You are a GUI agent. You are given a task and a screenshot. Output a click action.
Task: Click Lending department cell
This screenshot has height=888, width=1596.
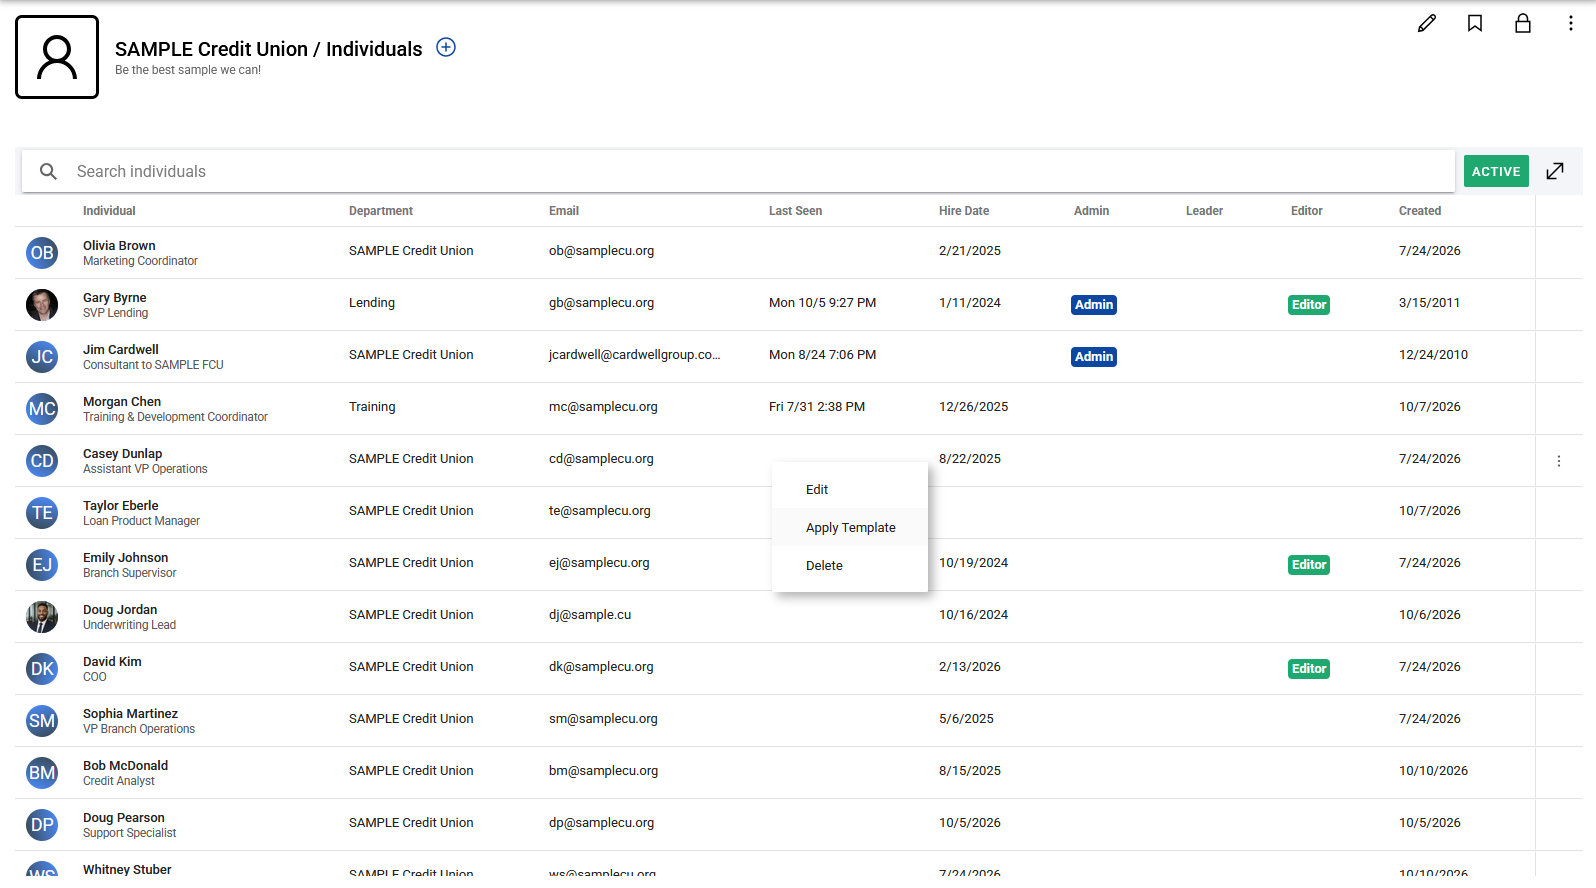click(372, 303)
